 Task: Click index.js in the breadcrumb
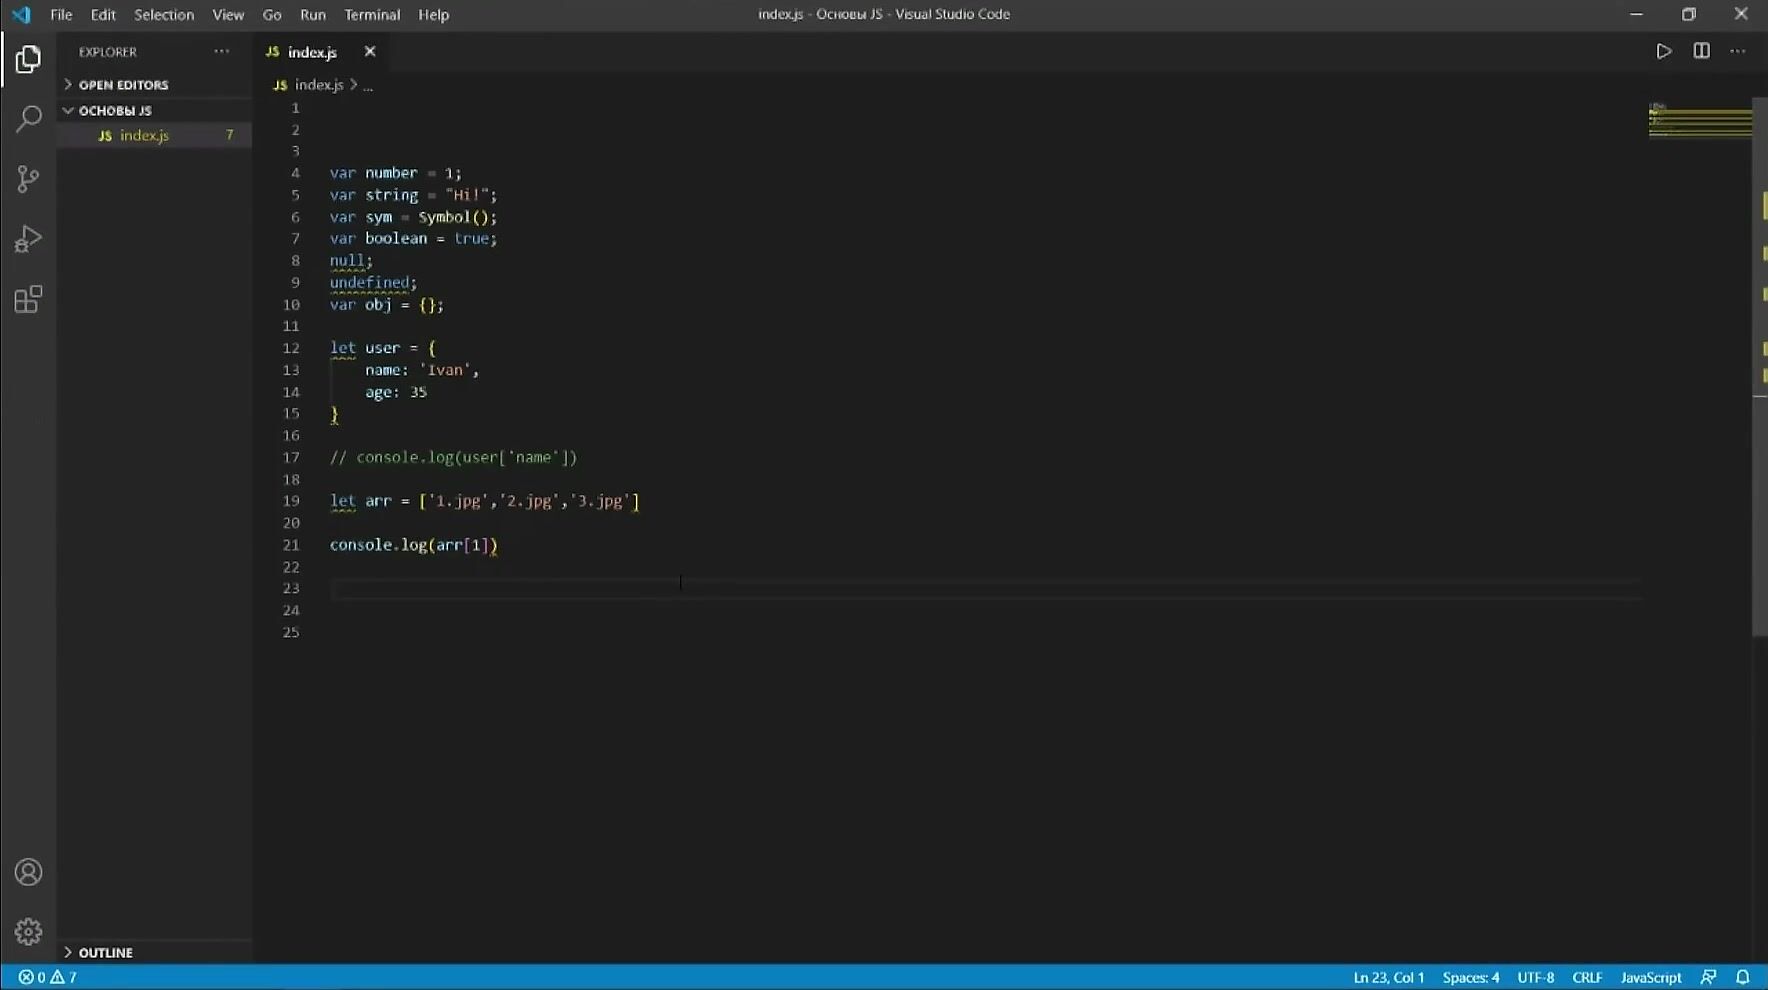click(x=319, y=85)
